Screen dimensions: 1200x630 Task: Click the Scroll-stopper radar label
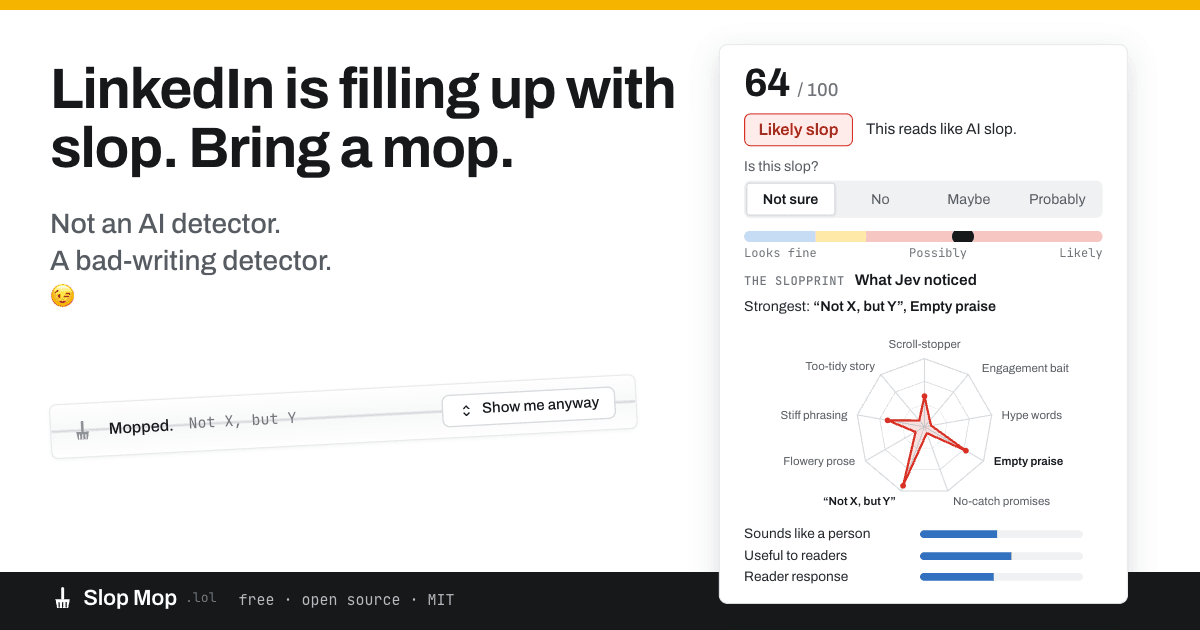click(924, 344)
